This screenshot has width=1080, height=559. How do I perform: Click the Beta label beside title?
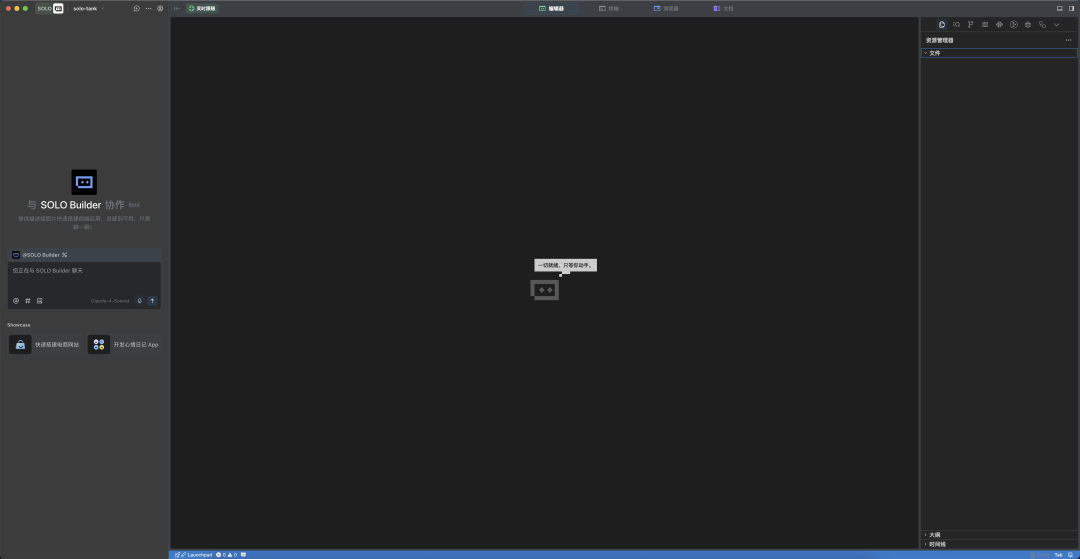coord(134,205)
